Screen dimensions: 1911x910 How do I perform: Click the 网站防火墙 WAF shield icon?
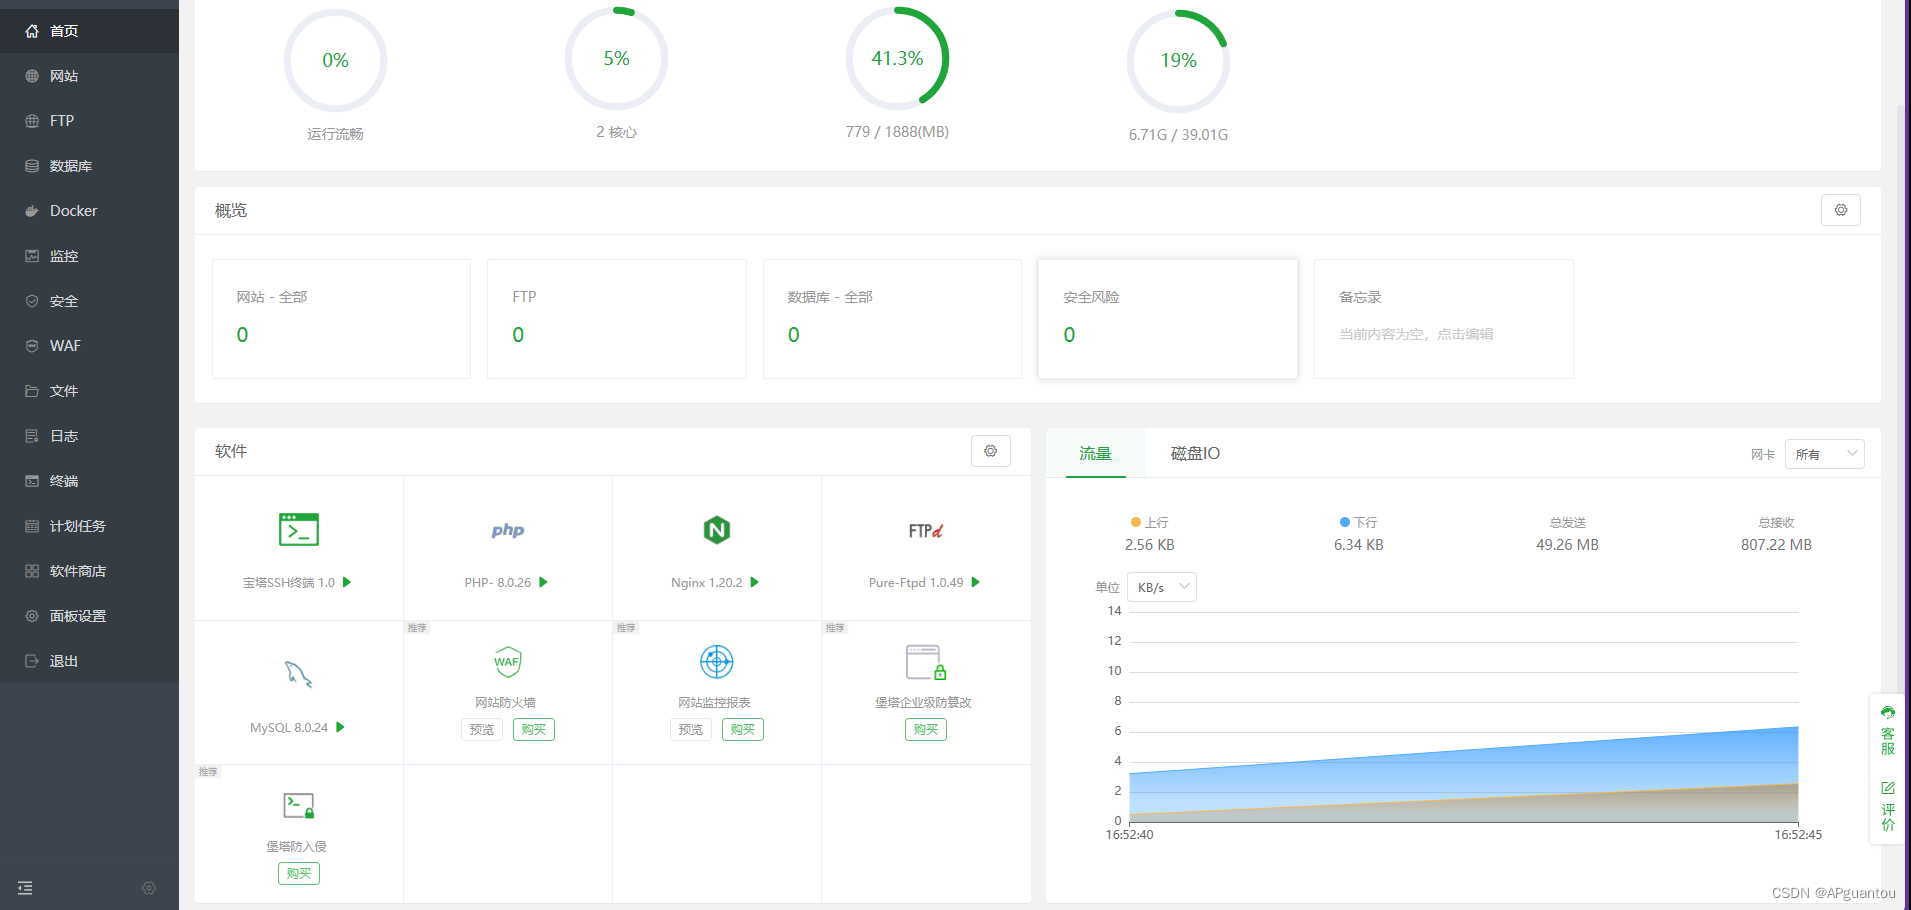click(508, 661)
